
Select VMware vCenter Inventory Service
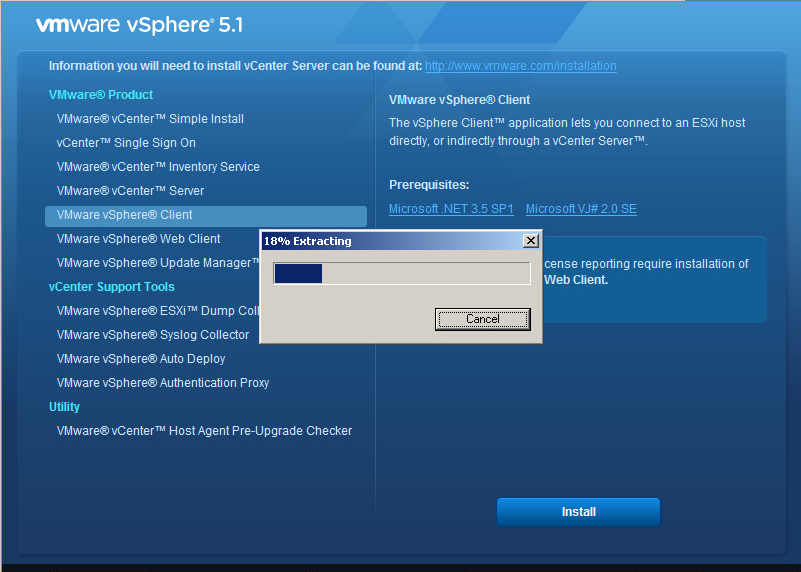click(x=158, y=167)
